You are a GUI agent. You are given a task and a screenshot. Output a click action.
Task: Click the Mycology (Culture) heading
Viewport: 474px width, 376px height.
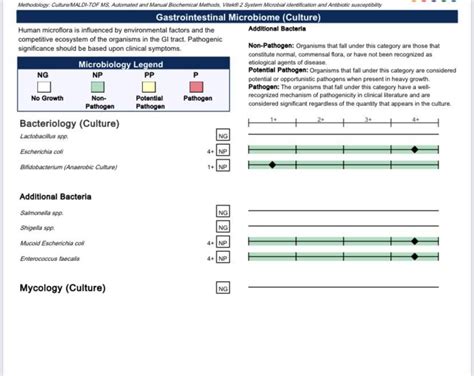tap(63, 288)
